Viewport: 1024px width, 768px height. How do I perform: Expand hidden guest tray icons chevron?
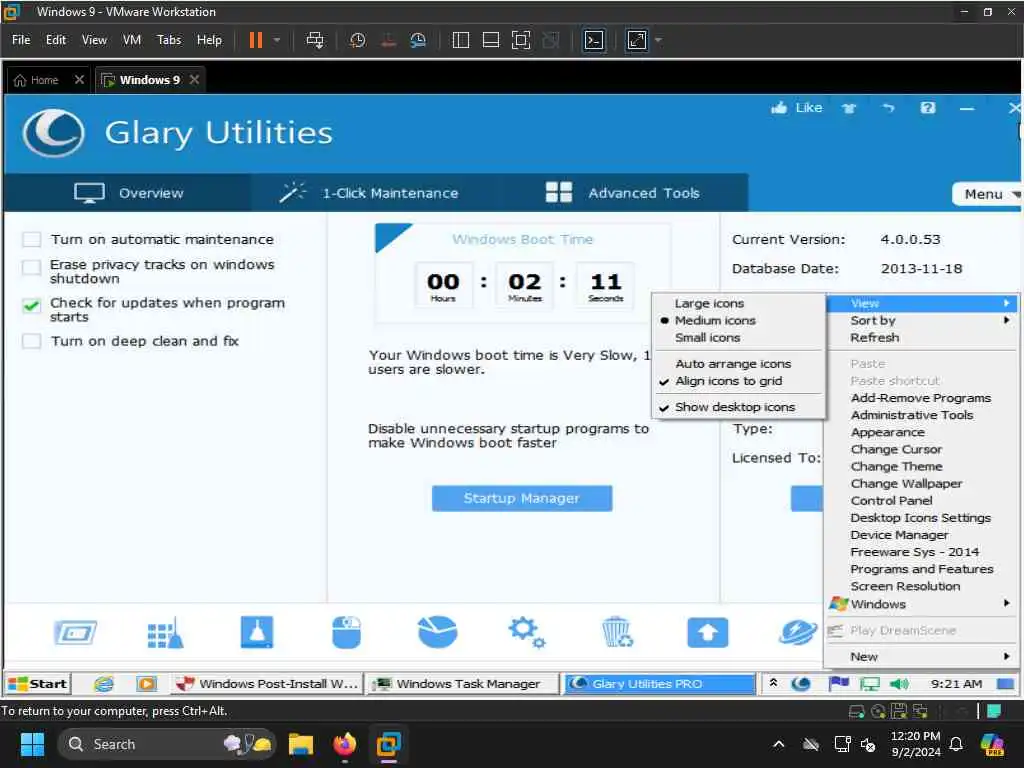click(x=773, y=683)
